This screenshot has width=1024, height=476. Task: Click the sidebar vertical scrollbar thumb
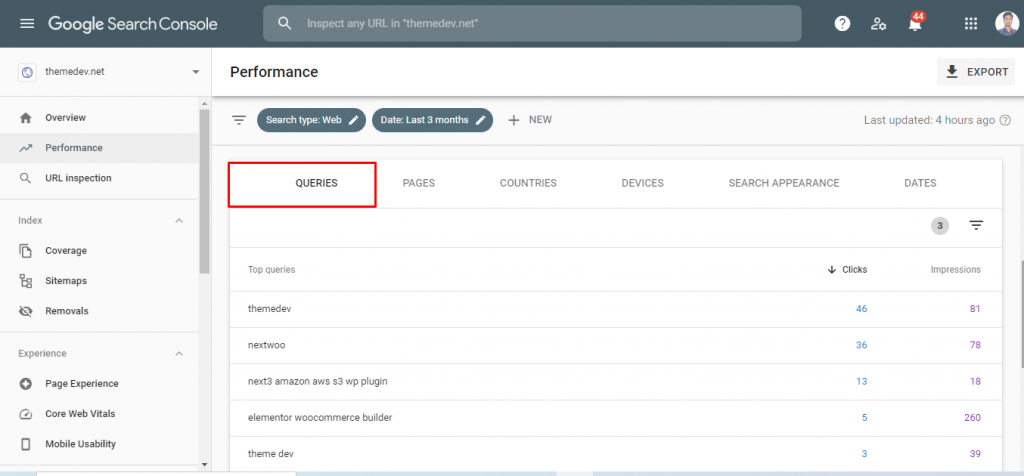click(x=204, y=191)
